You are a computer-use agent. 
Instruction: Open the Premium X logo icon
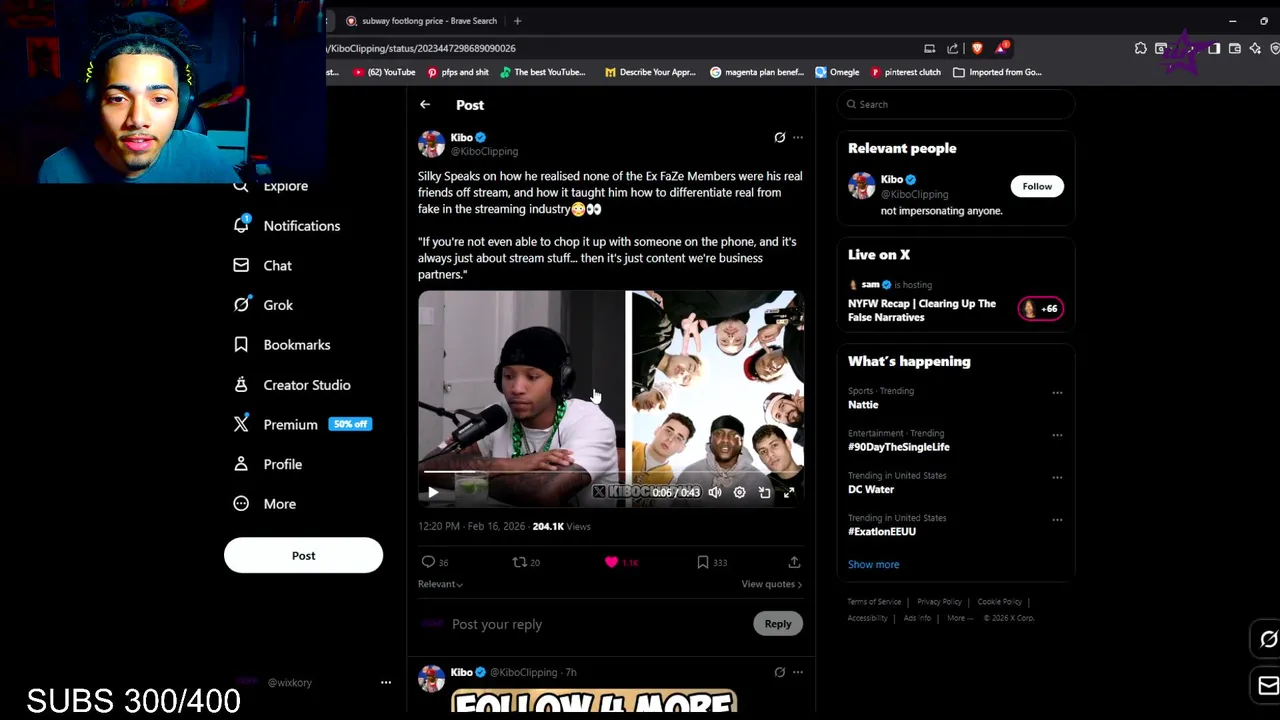coord(241,424)
